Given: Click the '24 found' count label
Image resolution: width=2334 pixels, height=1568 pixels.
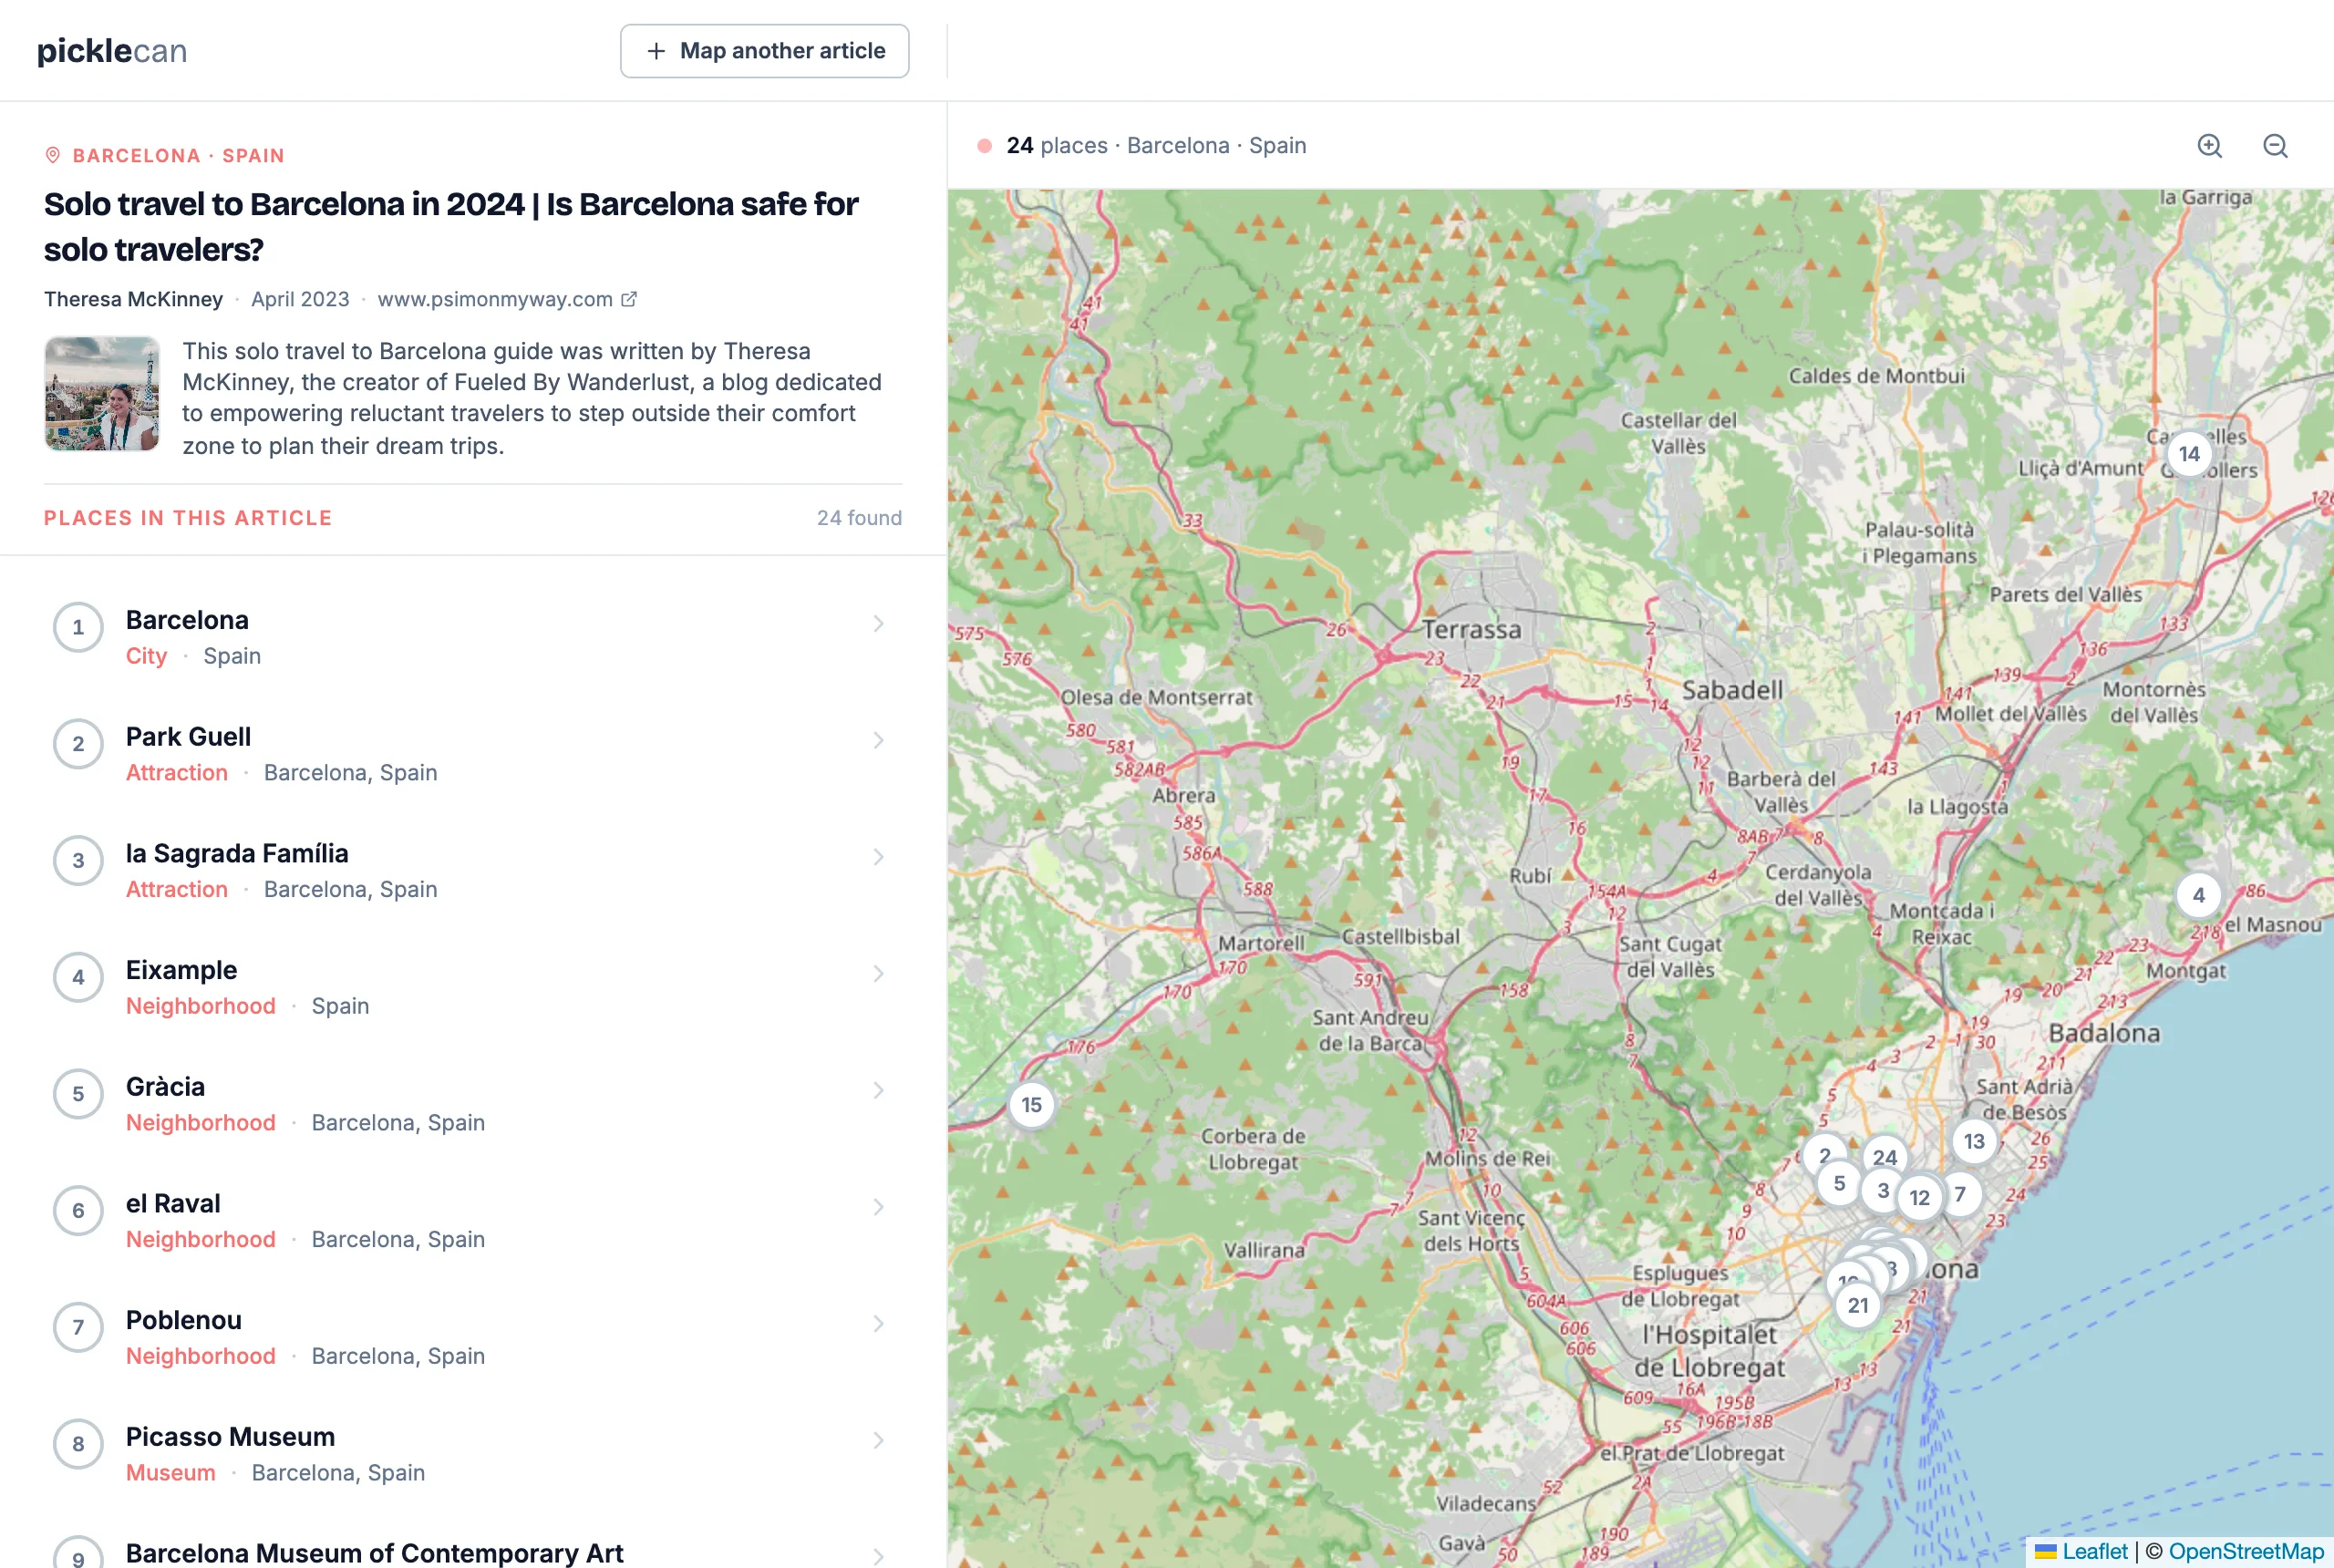Looking at the screenshot, I should point(859,518).
